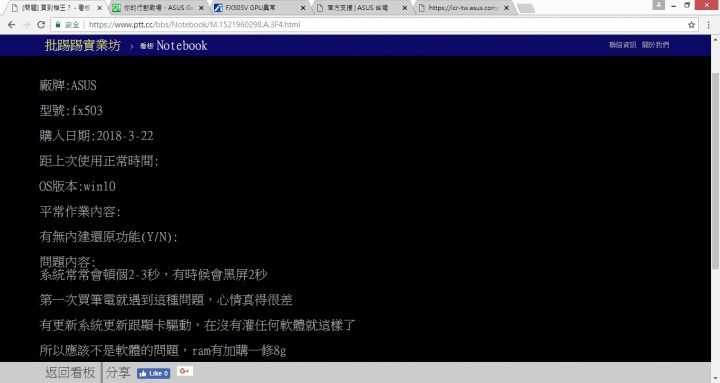The width and height of the screenshot is (720, 383).
Task: Click the line ending ram有加購一條8g
Action: pyautogui.click(x=163, y=351)
